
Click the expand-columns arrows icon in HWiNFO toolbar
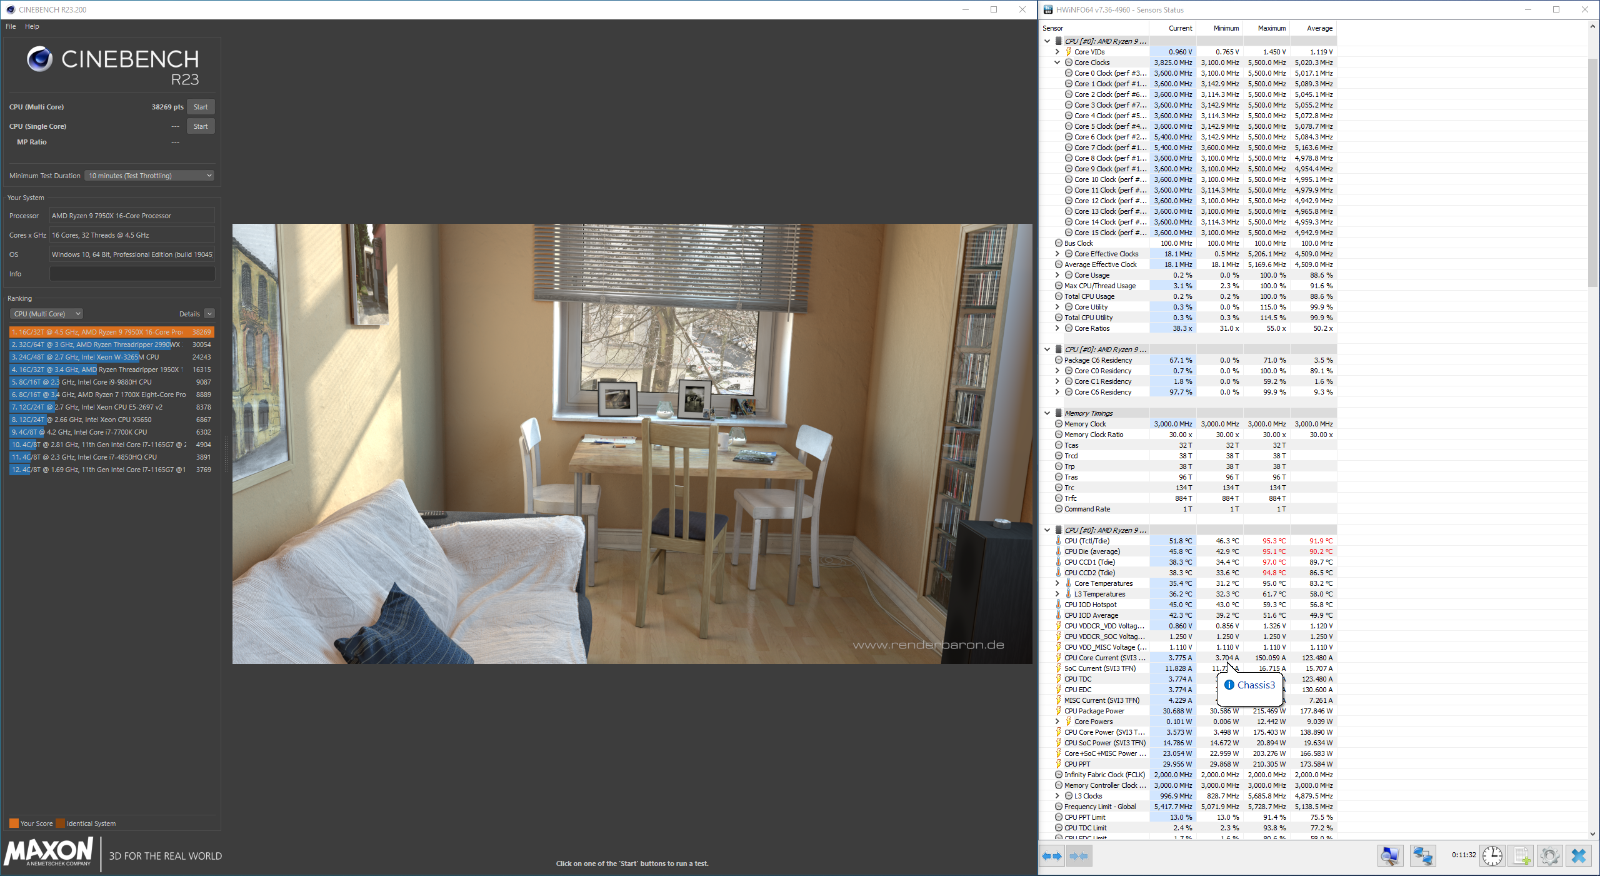tap(1052, 856)
